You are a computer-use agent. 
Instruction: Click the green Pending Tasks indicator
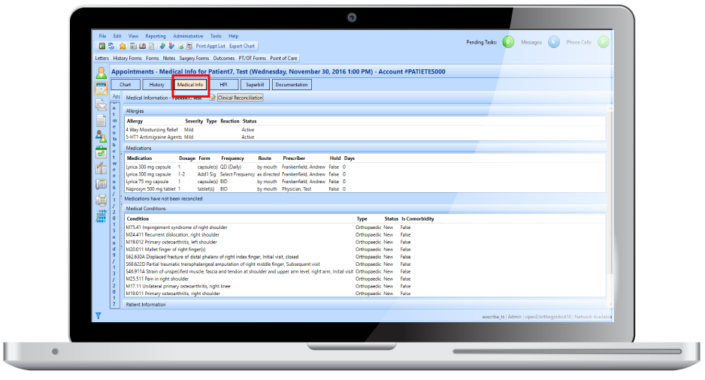coord(508,42)
